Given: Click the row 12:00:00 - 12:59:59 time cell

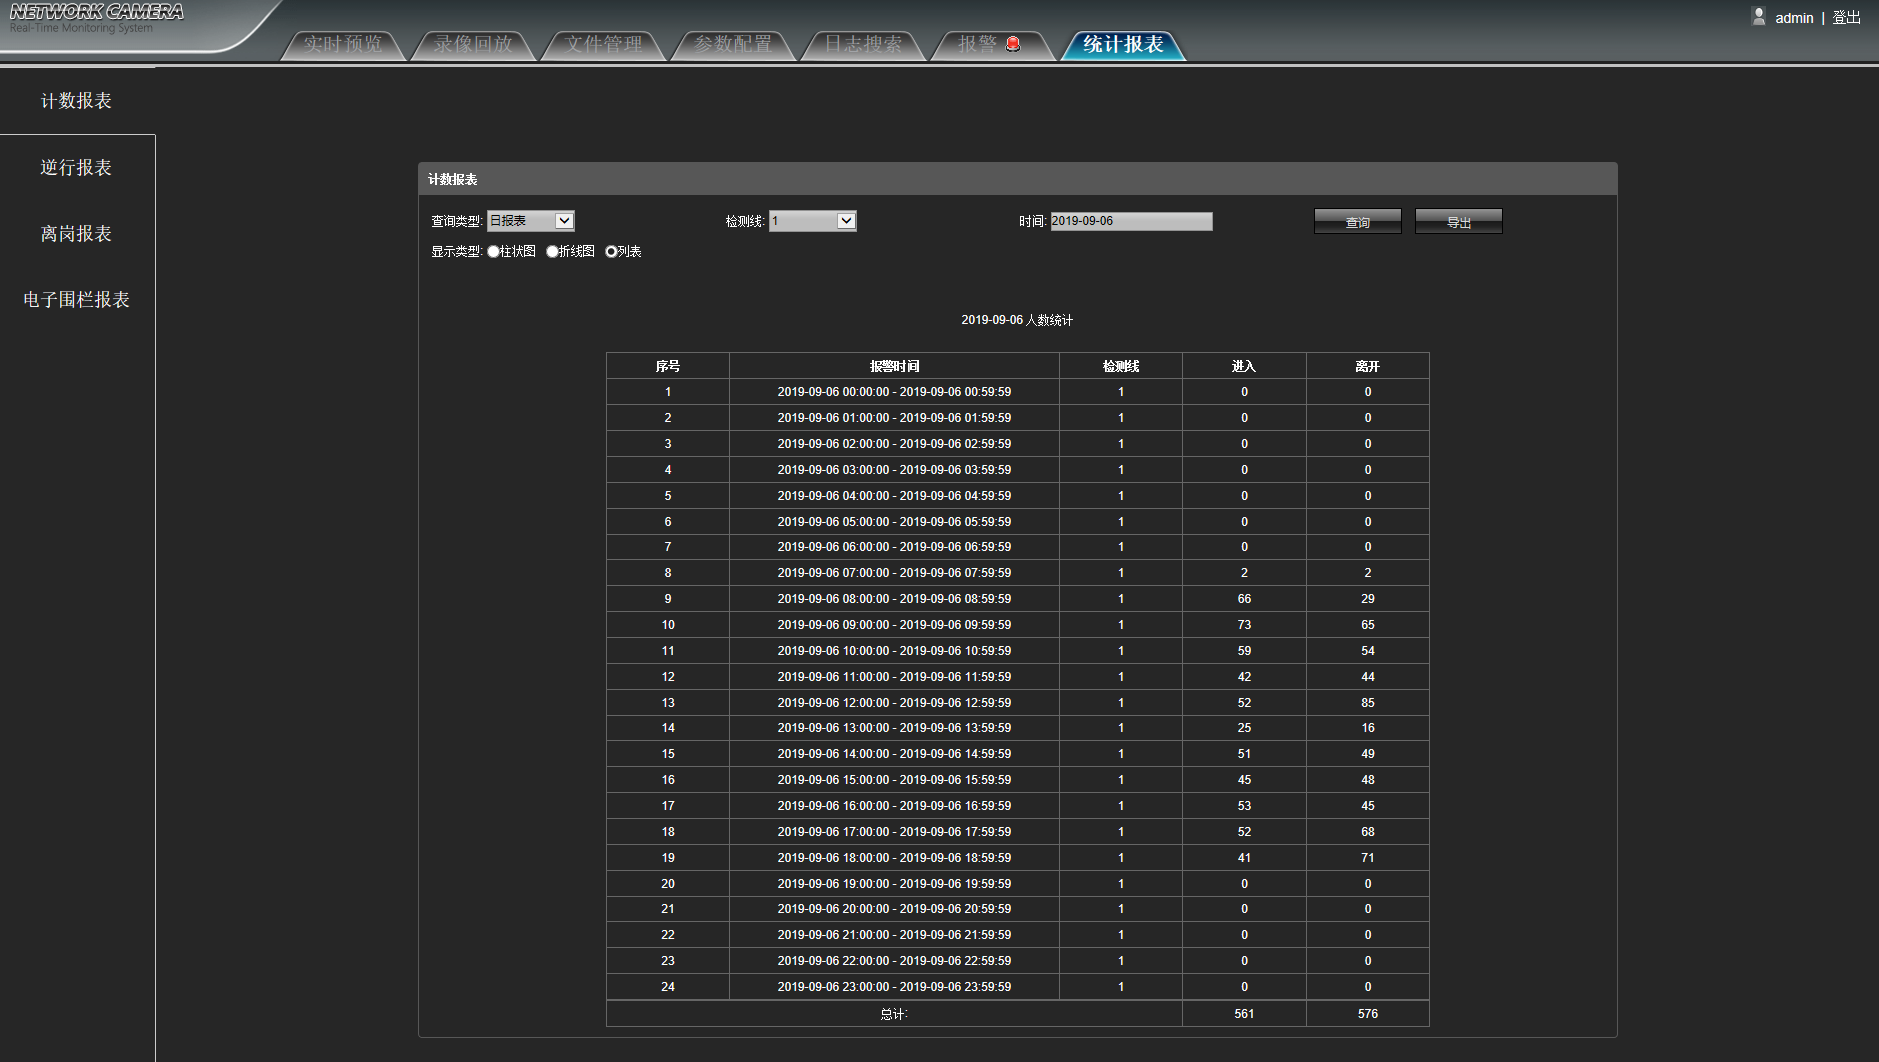Looking at the screenshot, I should click(x=894, y=703).
